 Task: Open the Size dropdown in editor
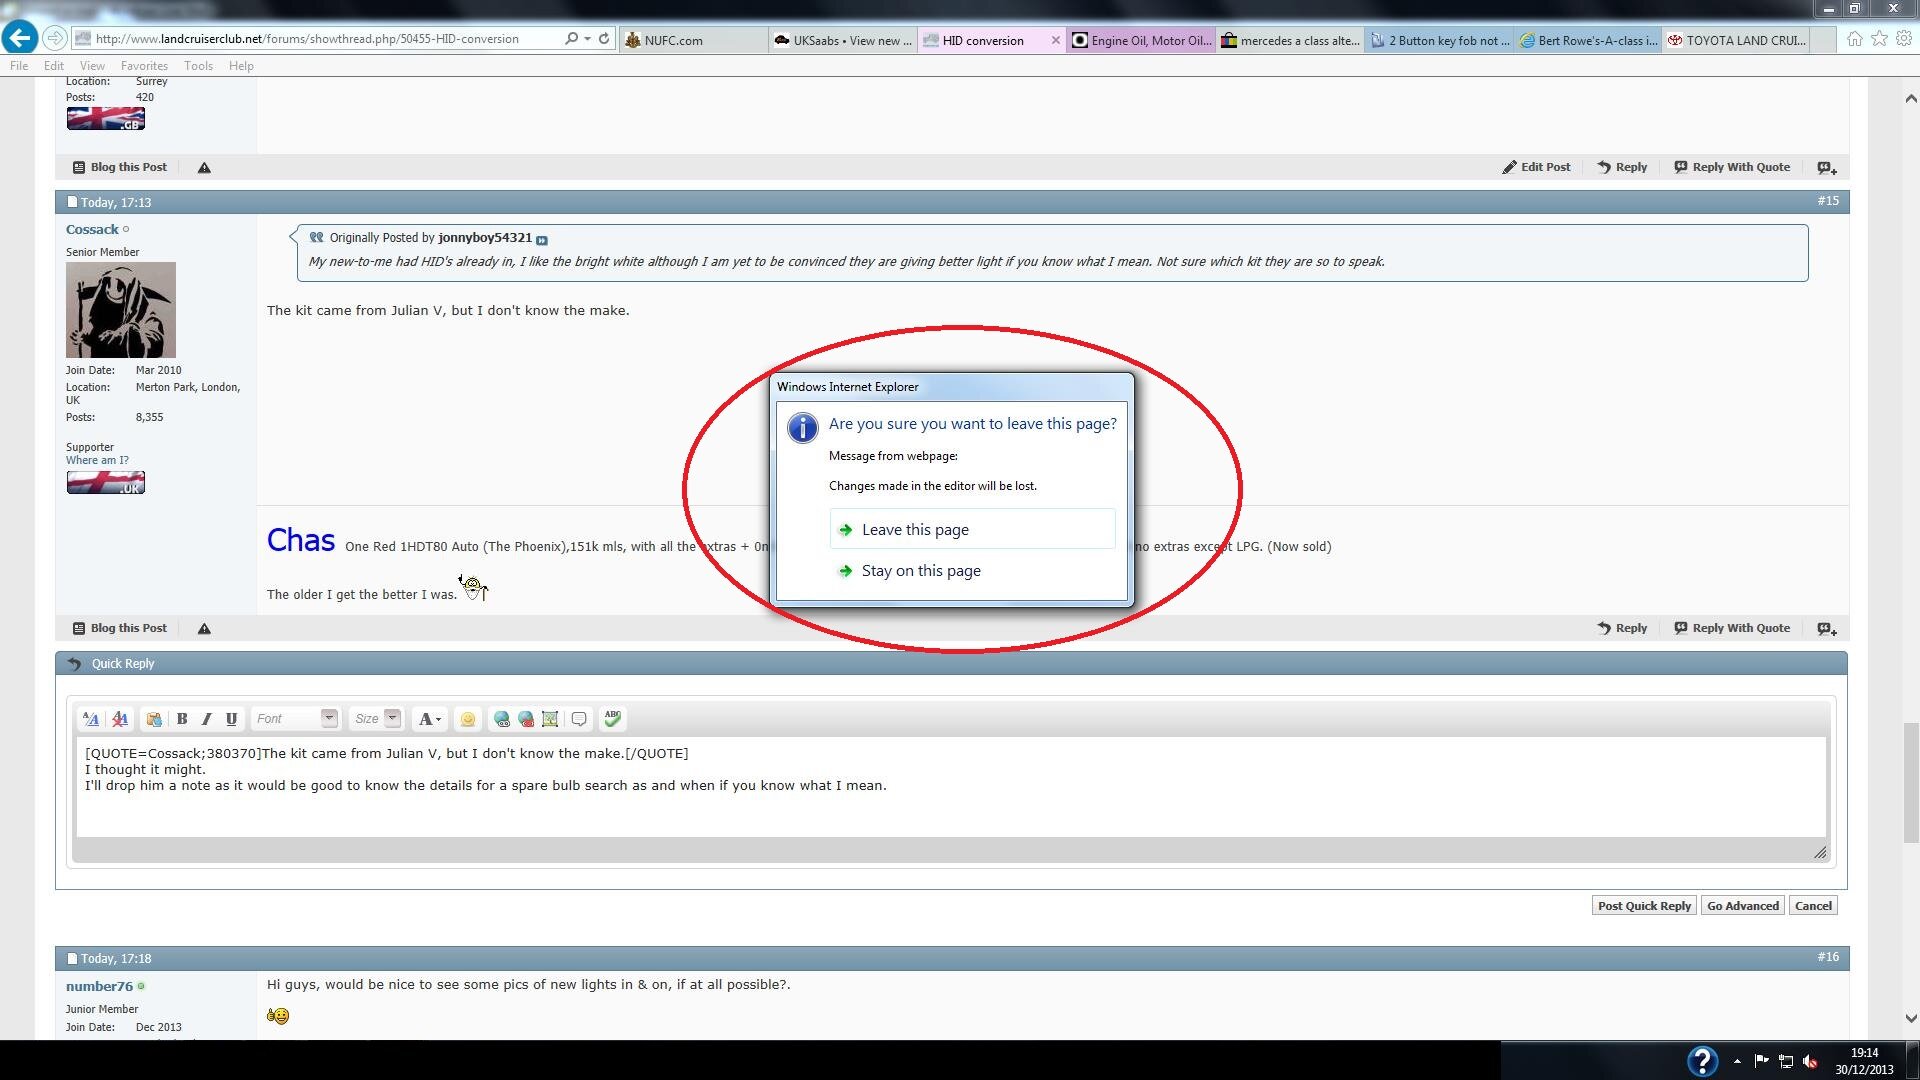376,718
